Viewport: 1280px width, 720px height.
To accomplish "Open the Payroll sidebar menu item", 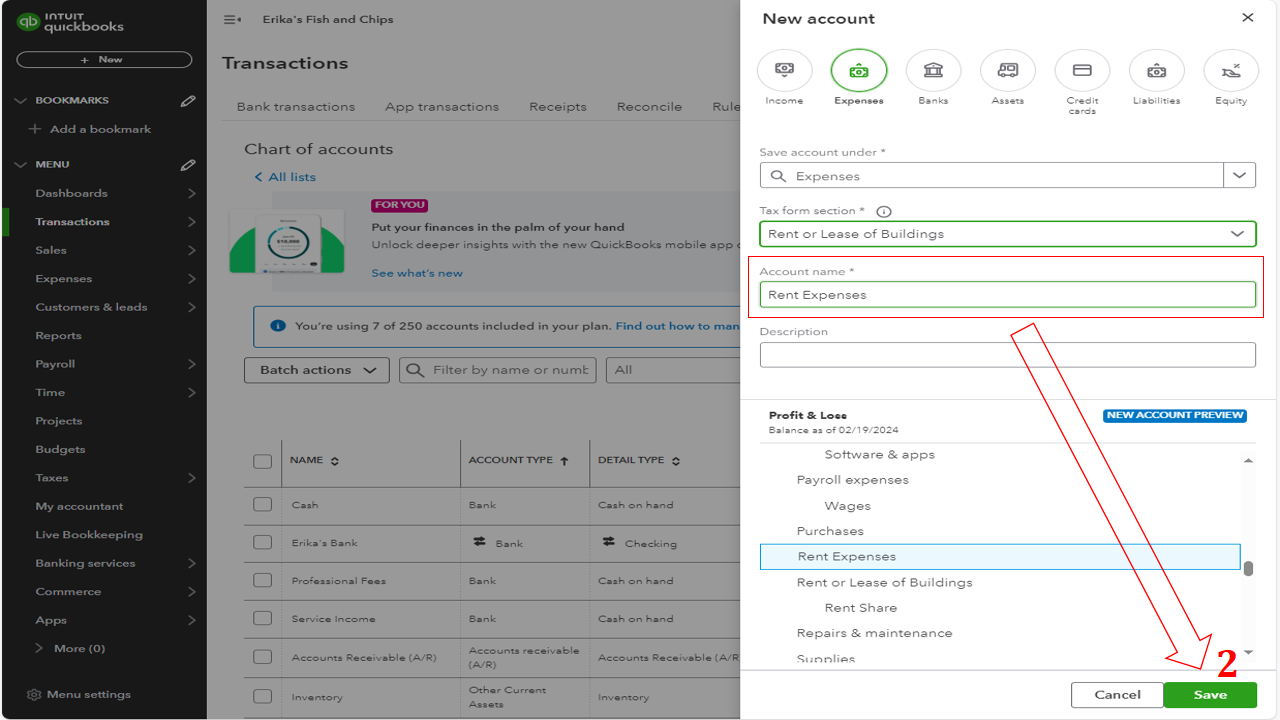I will (x=55, y=364).
